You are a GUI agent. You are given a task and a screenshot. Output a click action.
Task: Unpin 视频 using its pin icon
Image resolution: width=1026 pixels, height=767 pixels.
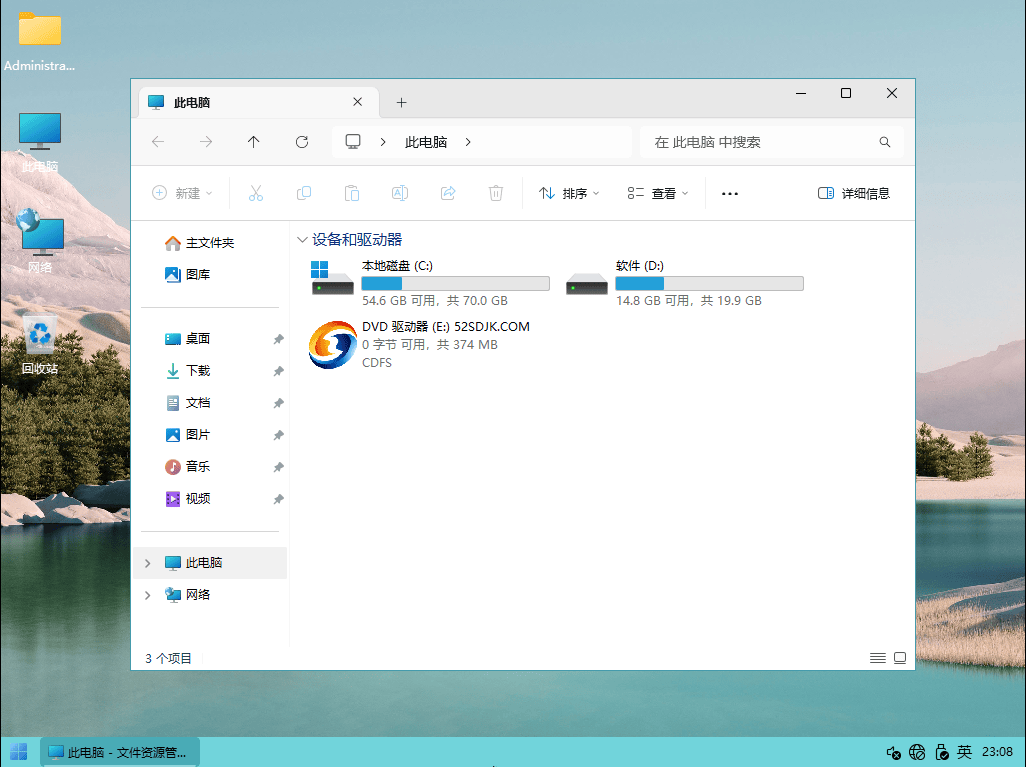[x=278, y=499]
